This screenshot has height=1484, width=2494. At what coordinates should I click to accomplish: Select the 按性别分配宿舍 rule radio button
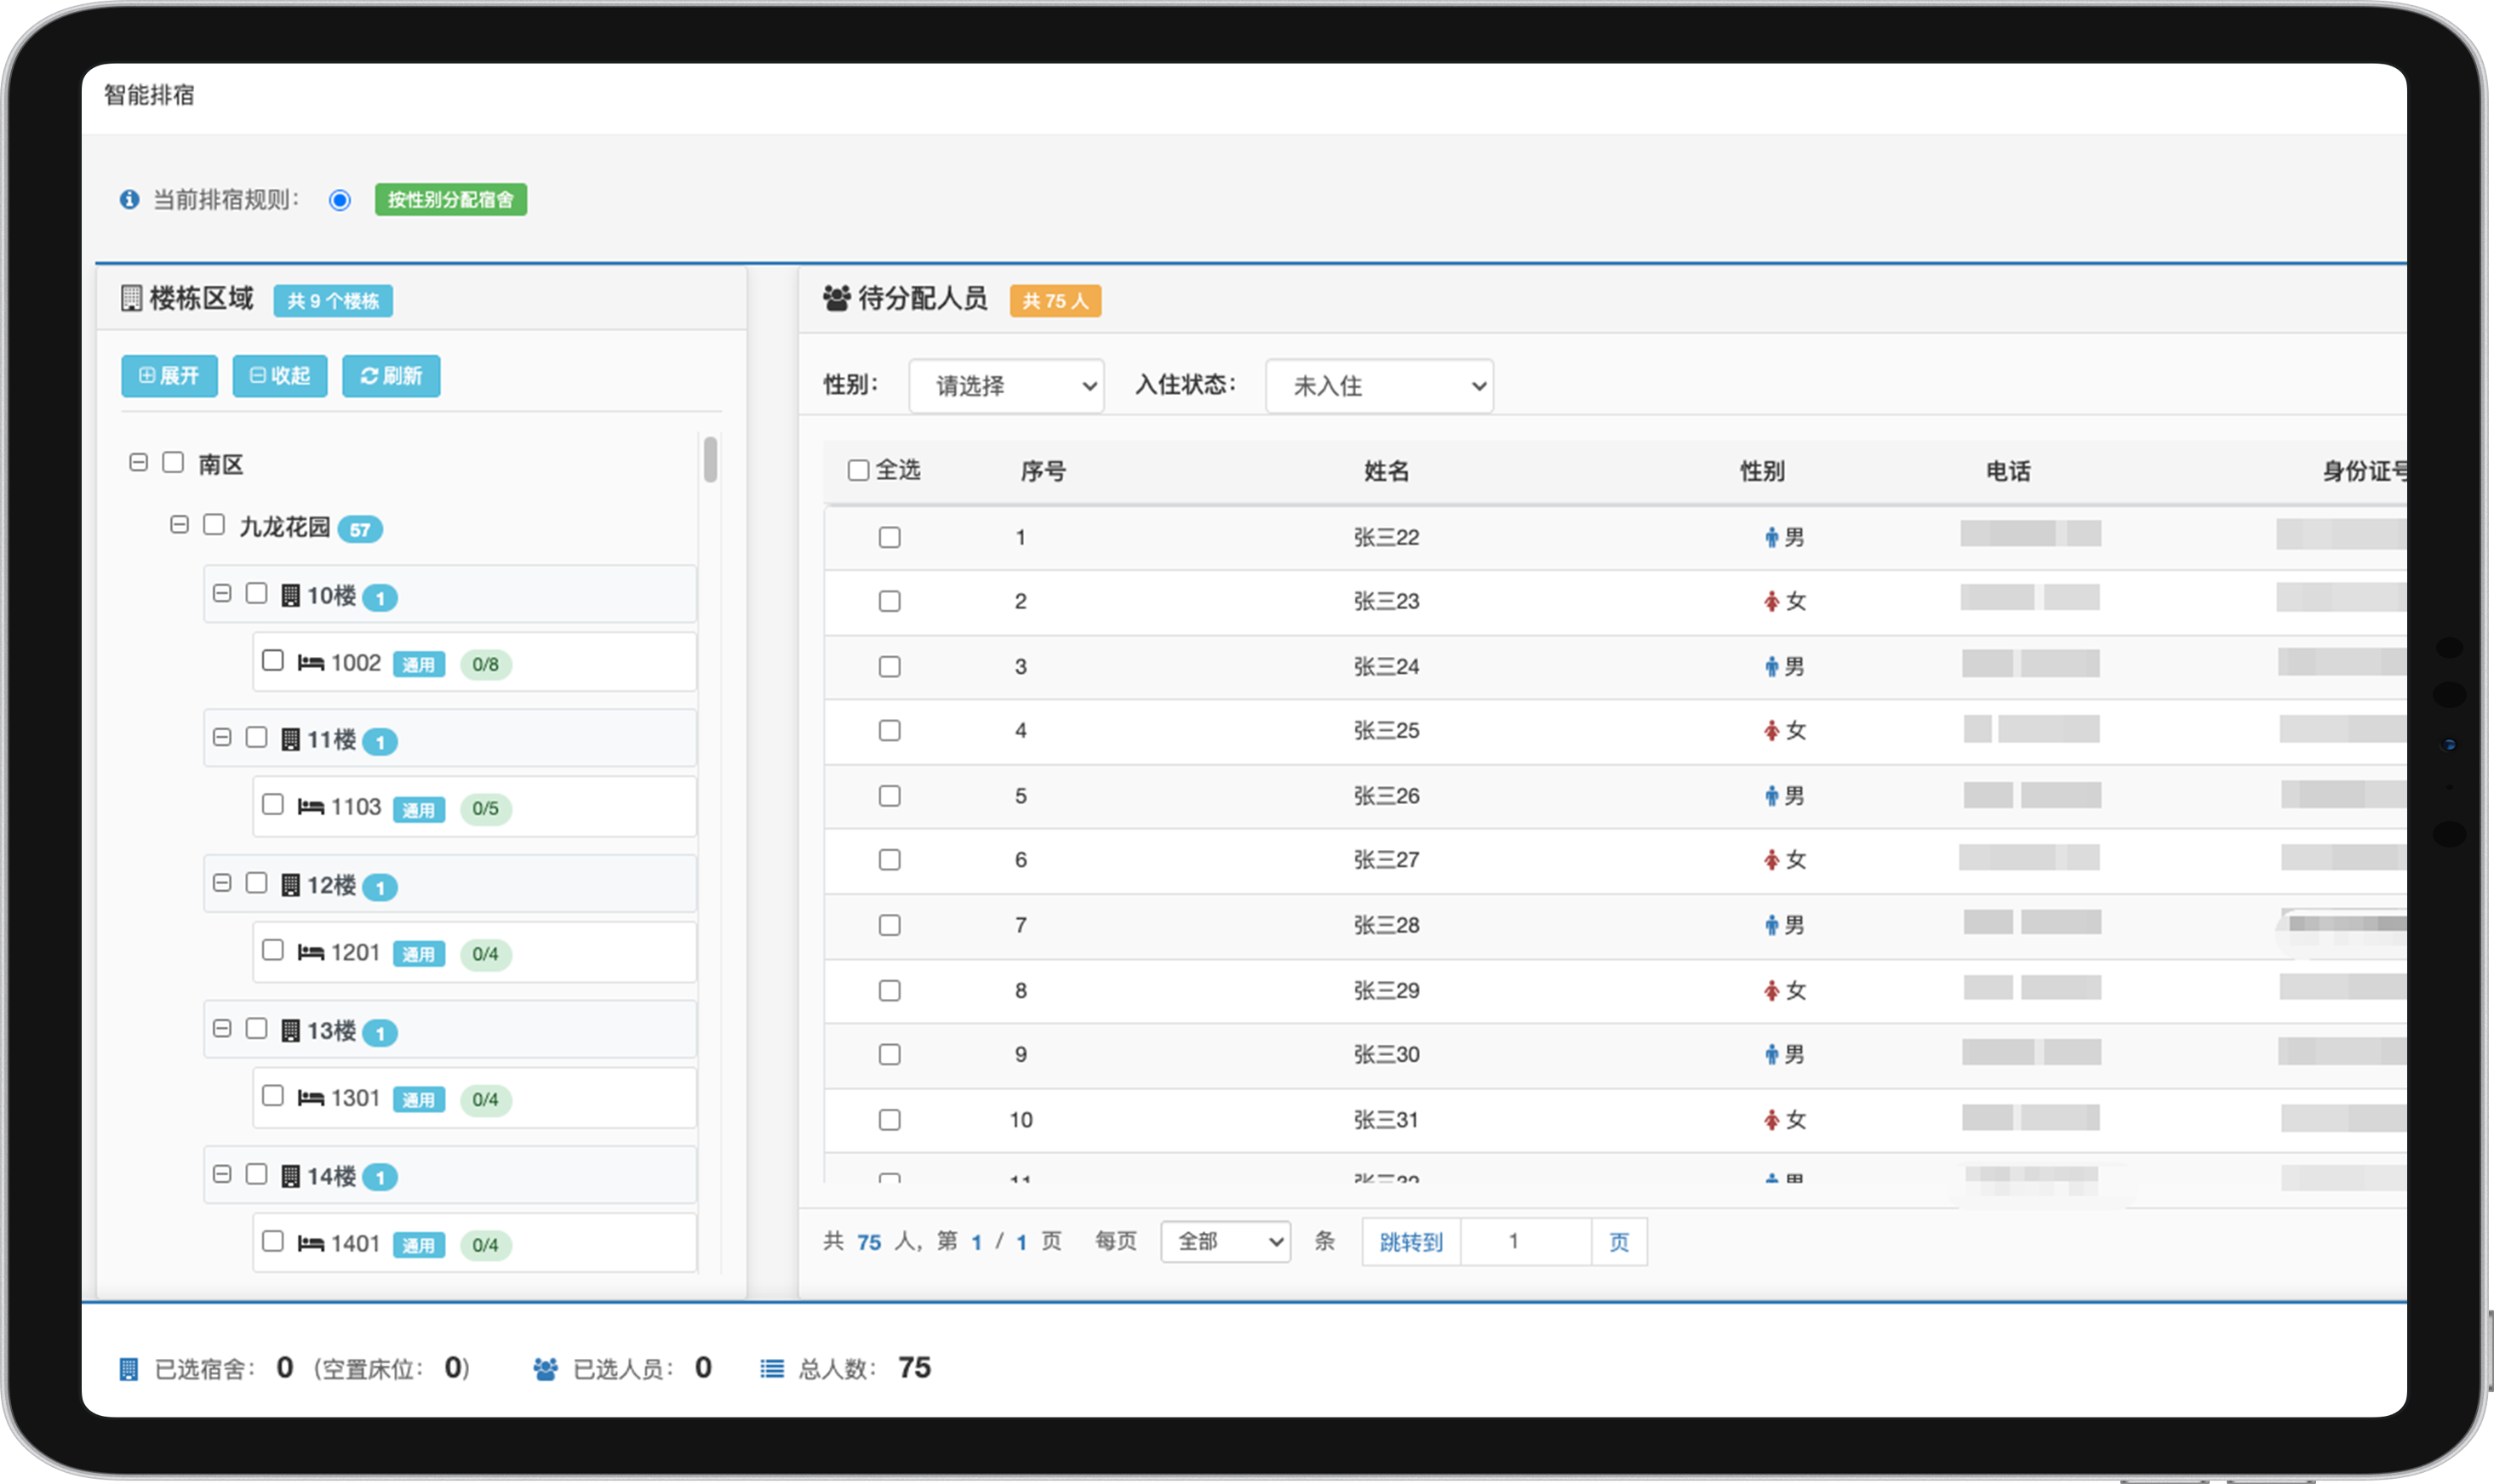(340, 200)
